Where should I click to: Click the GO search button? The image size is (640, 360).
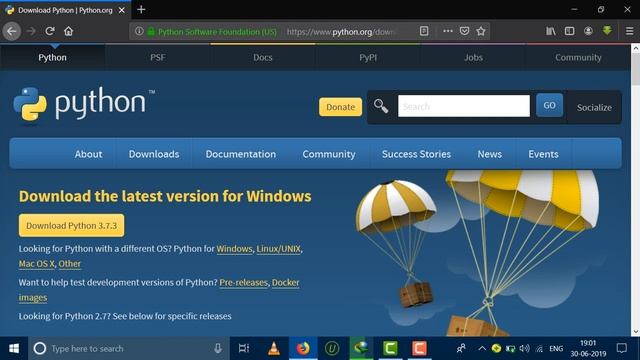[549, 105]
